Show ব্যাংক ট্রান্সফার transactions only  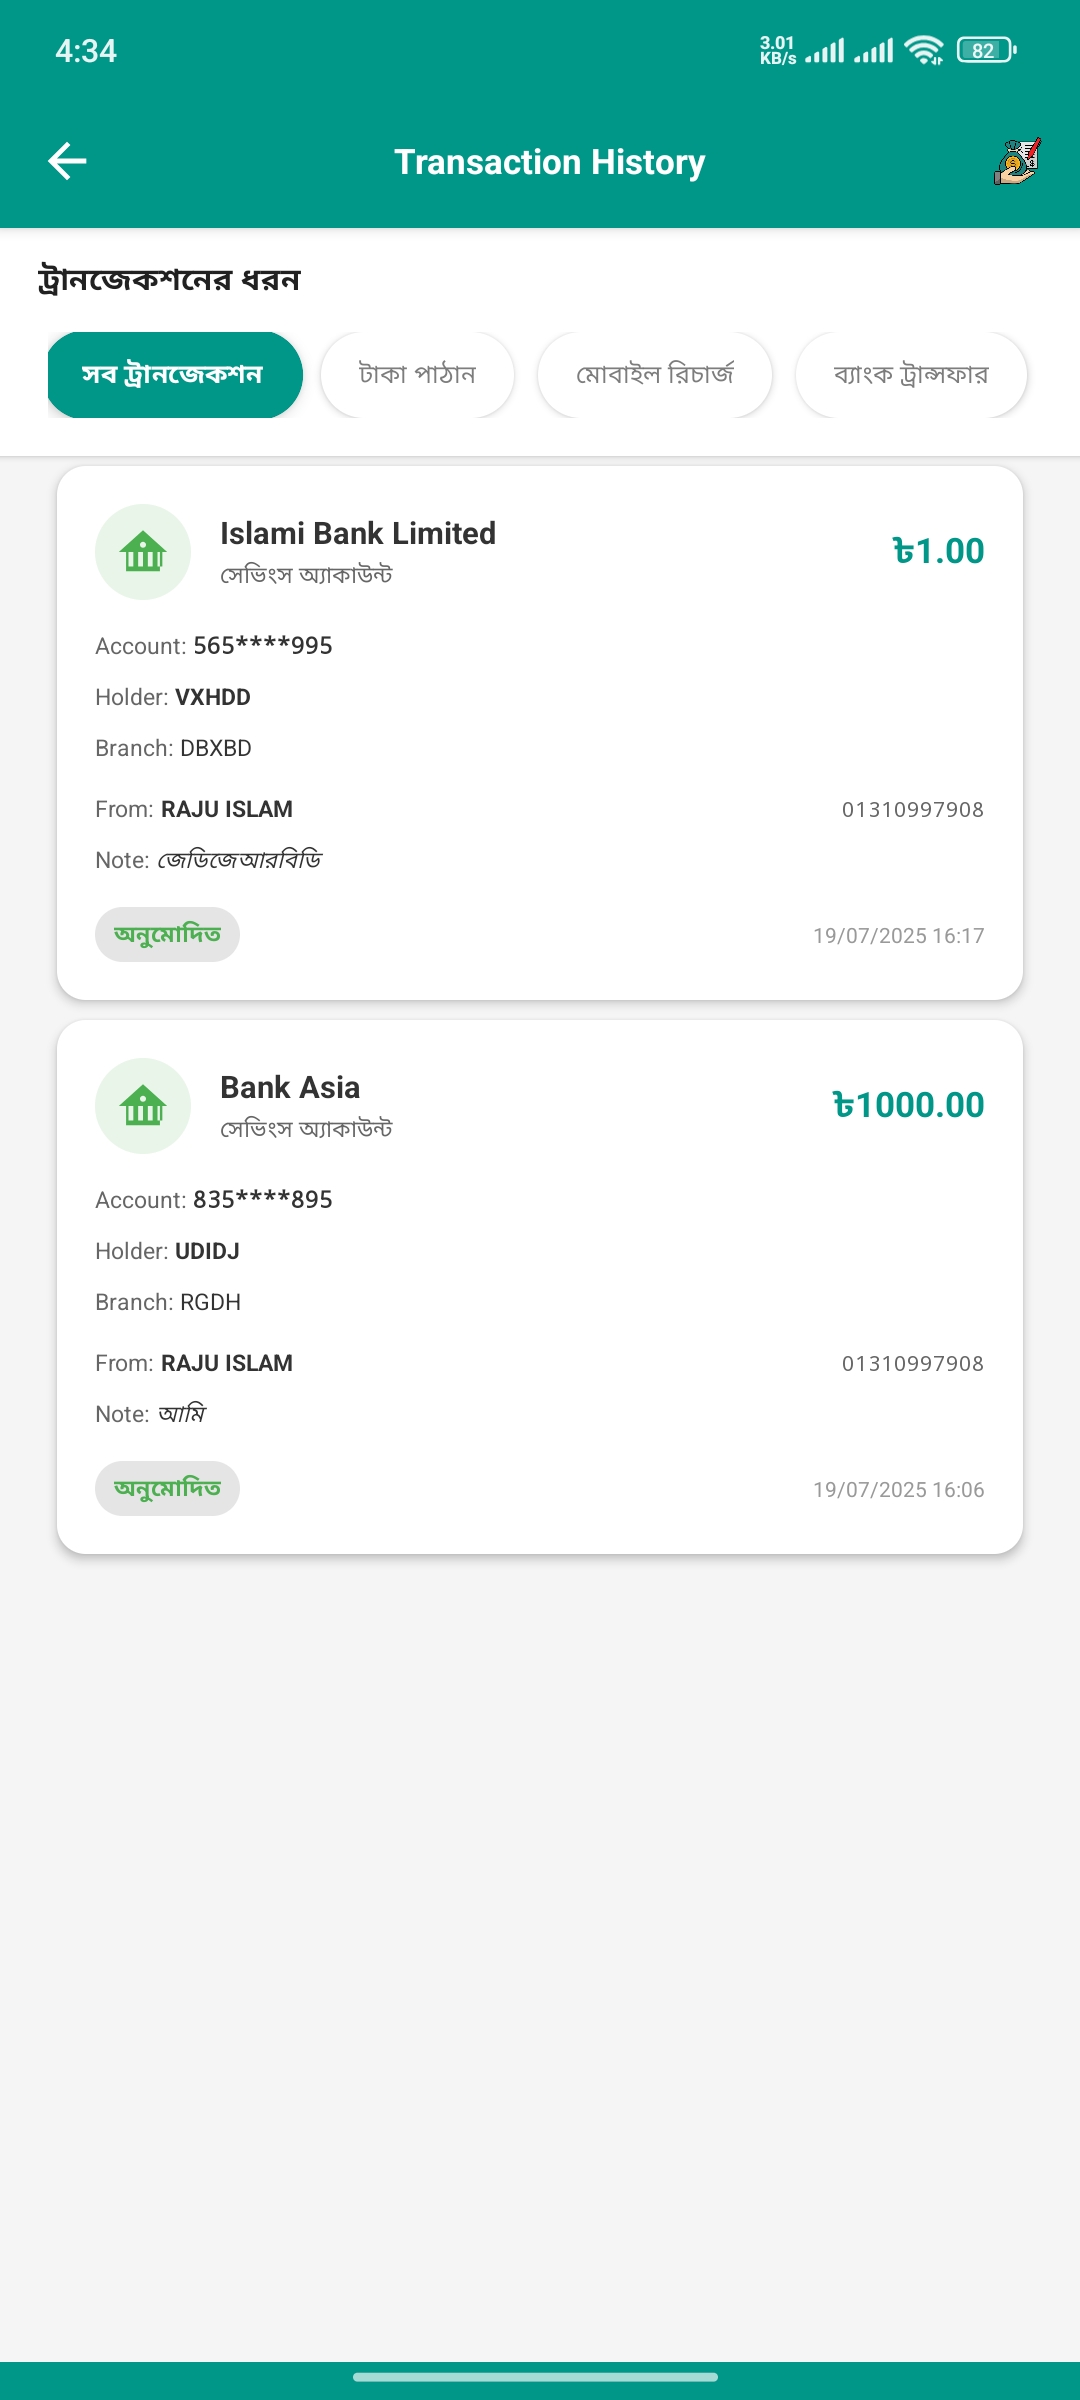click(x=910, y=375)
